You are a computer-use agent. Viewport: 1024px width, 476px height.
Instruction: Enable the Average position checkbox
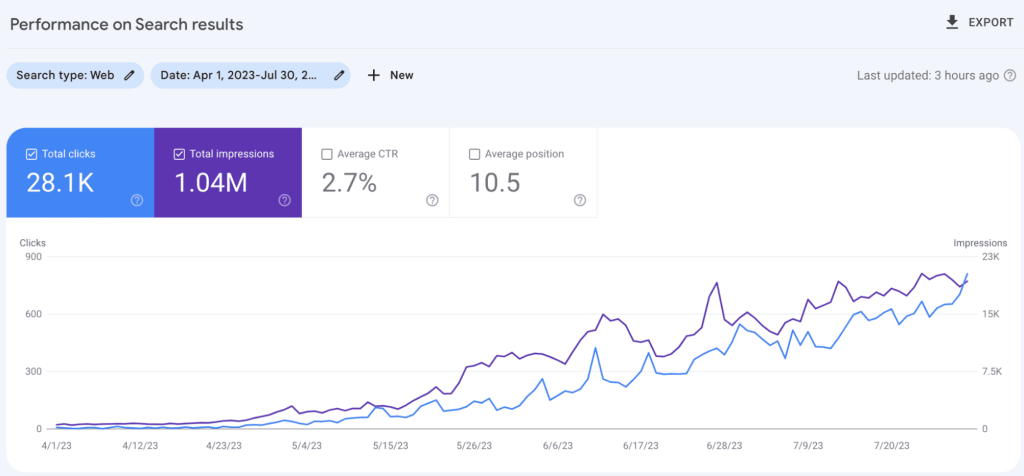click(x=475, y=154)
